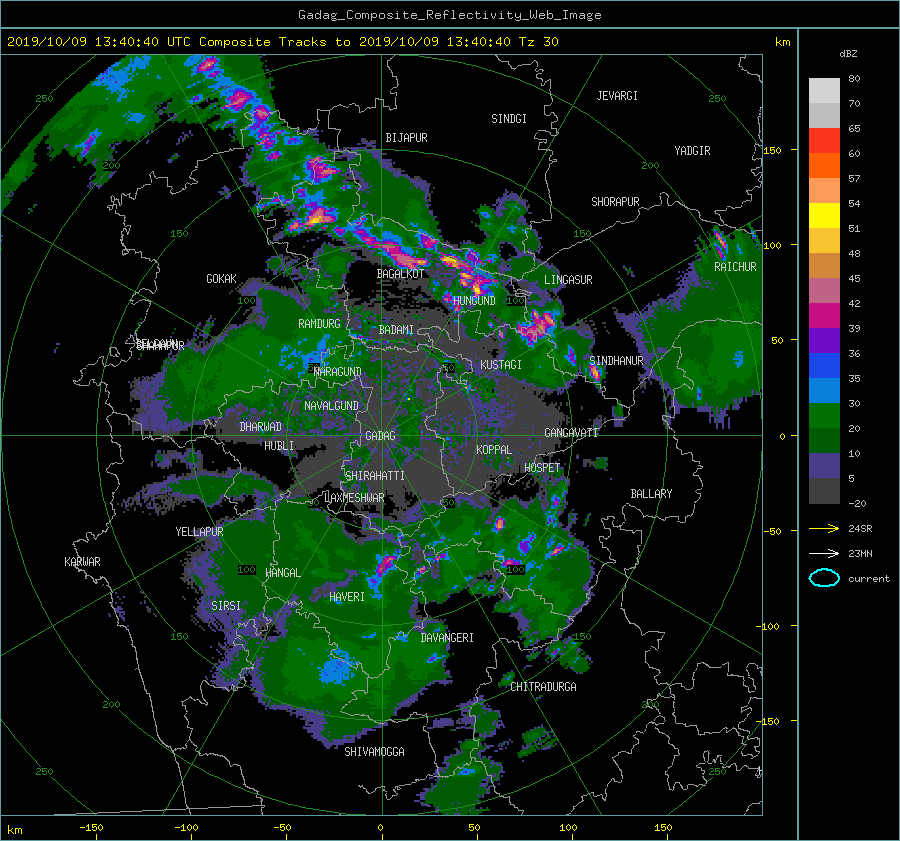Pick the bright green 20-30 dBZ swatch
Image resolution: width=900 pixels, height=841 pixels.
point(824,415)
